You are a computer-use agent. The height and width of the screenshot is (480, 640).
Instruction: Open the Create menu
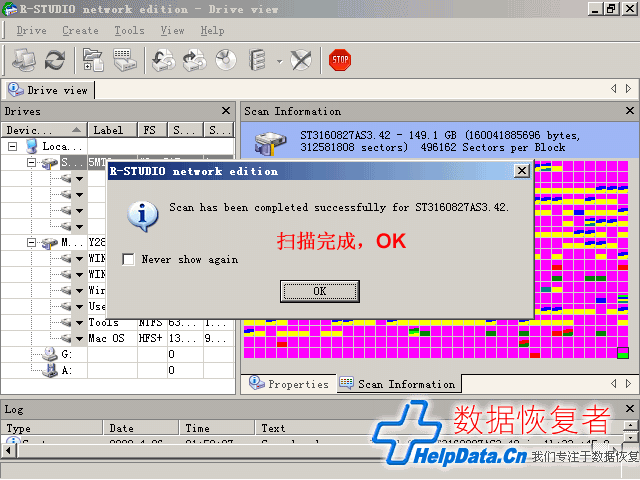tap(80, 31)
